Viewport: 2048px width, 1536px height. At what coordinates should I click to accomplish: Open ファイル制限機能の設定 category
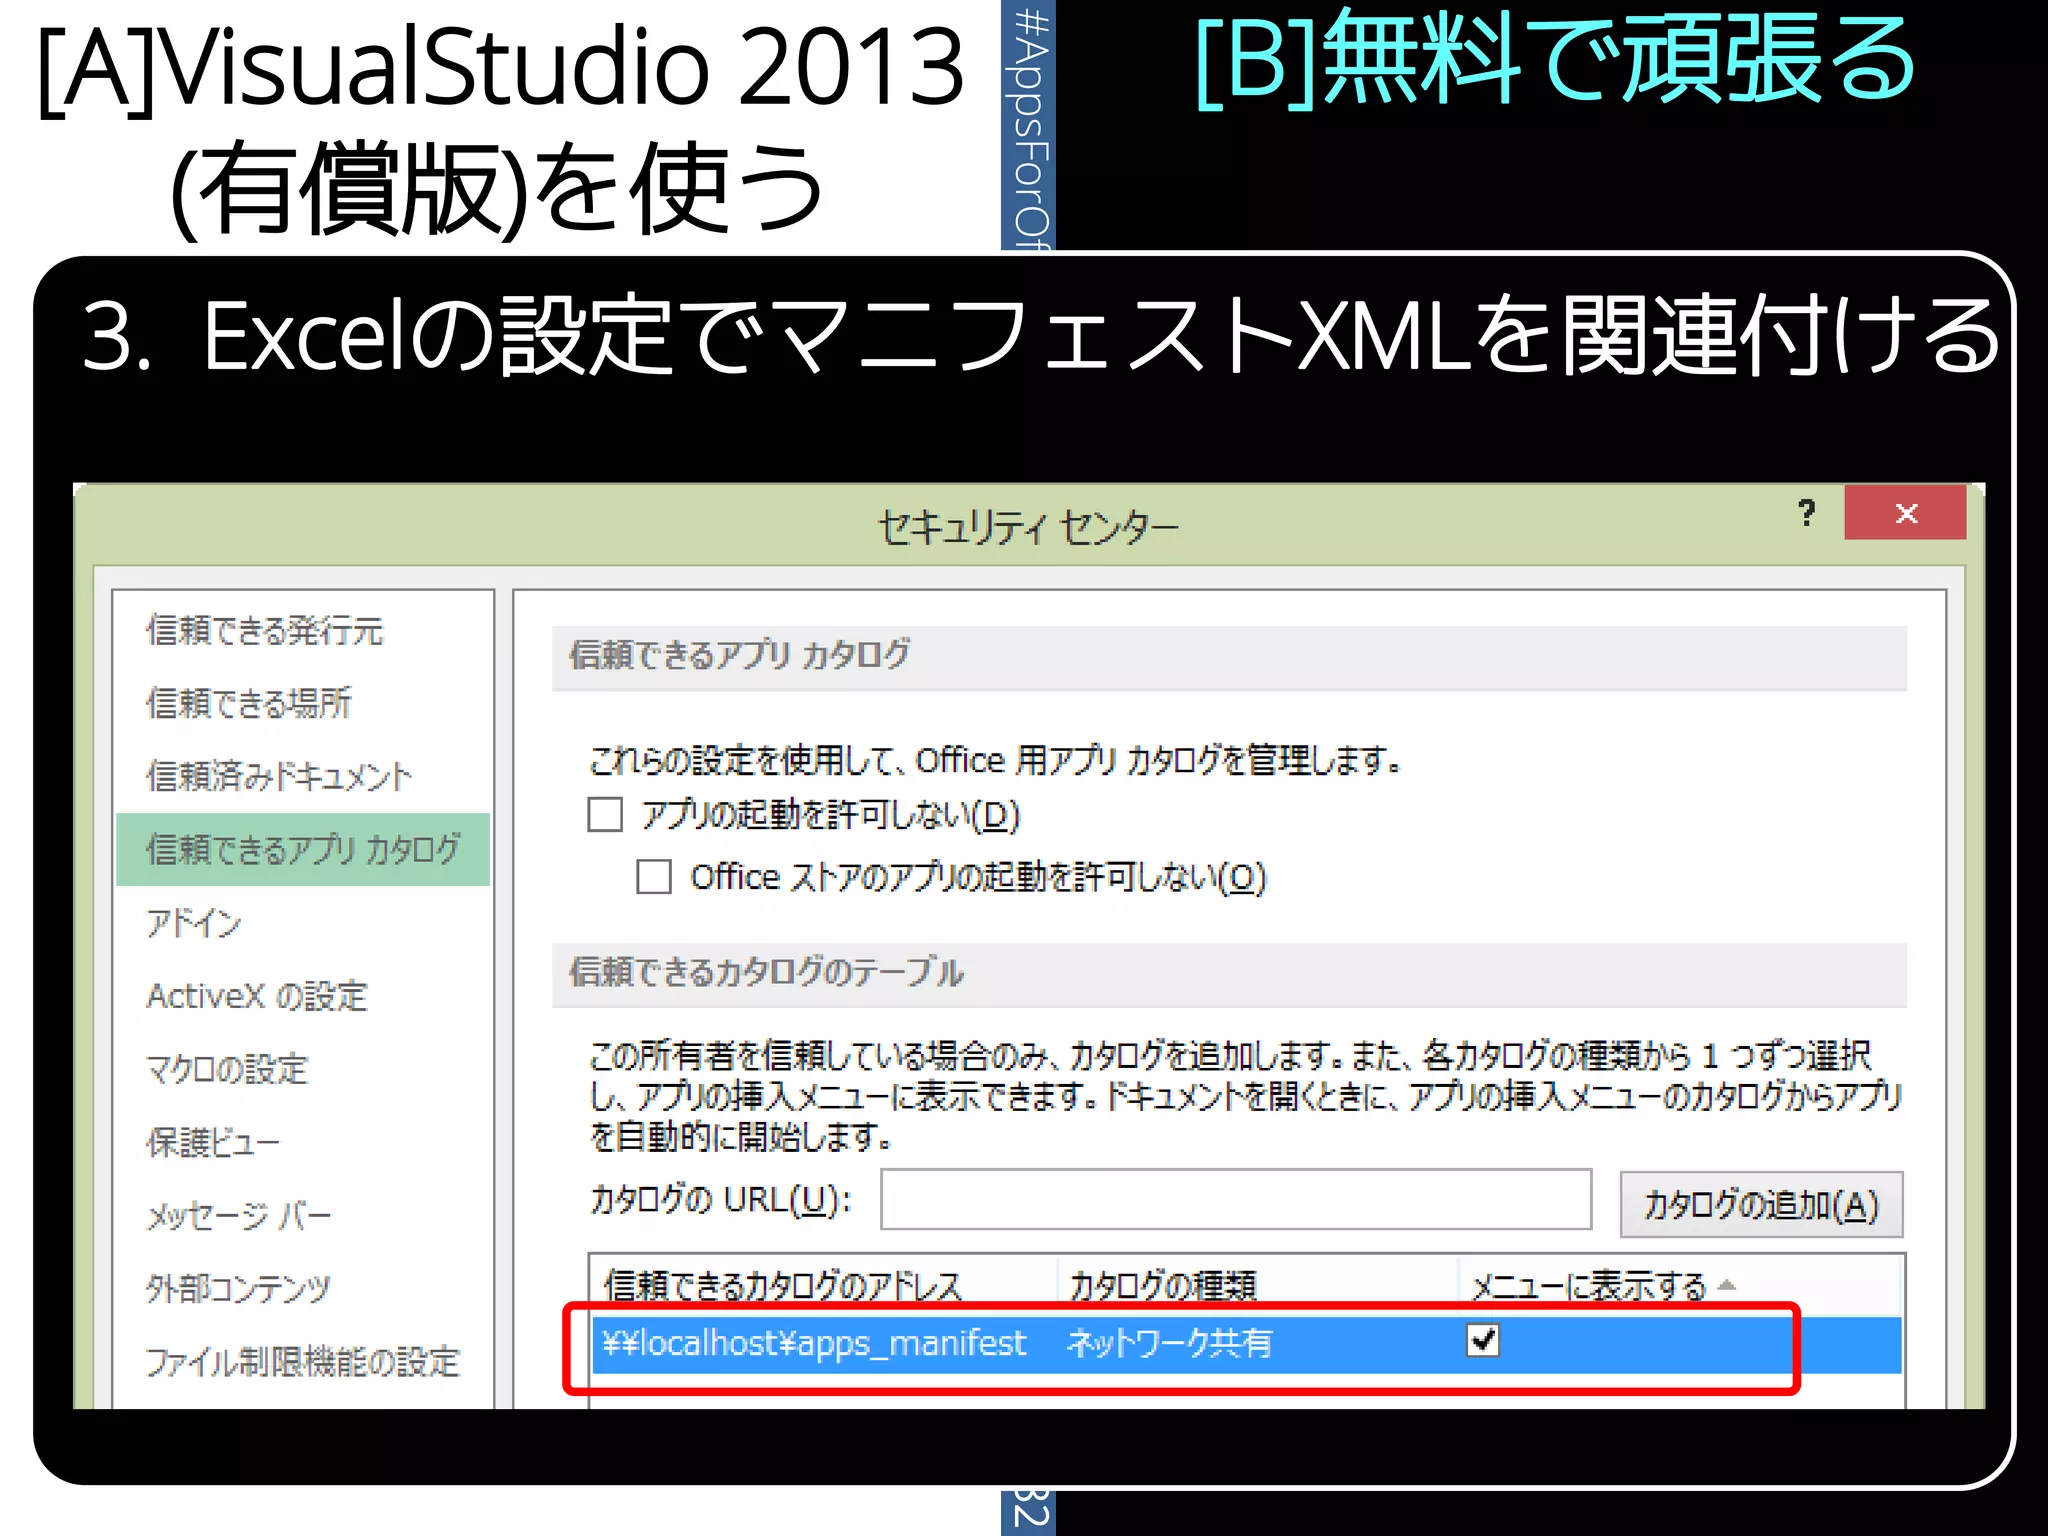pos(303,1361)
